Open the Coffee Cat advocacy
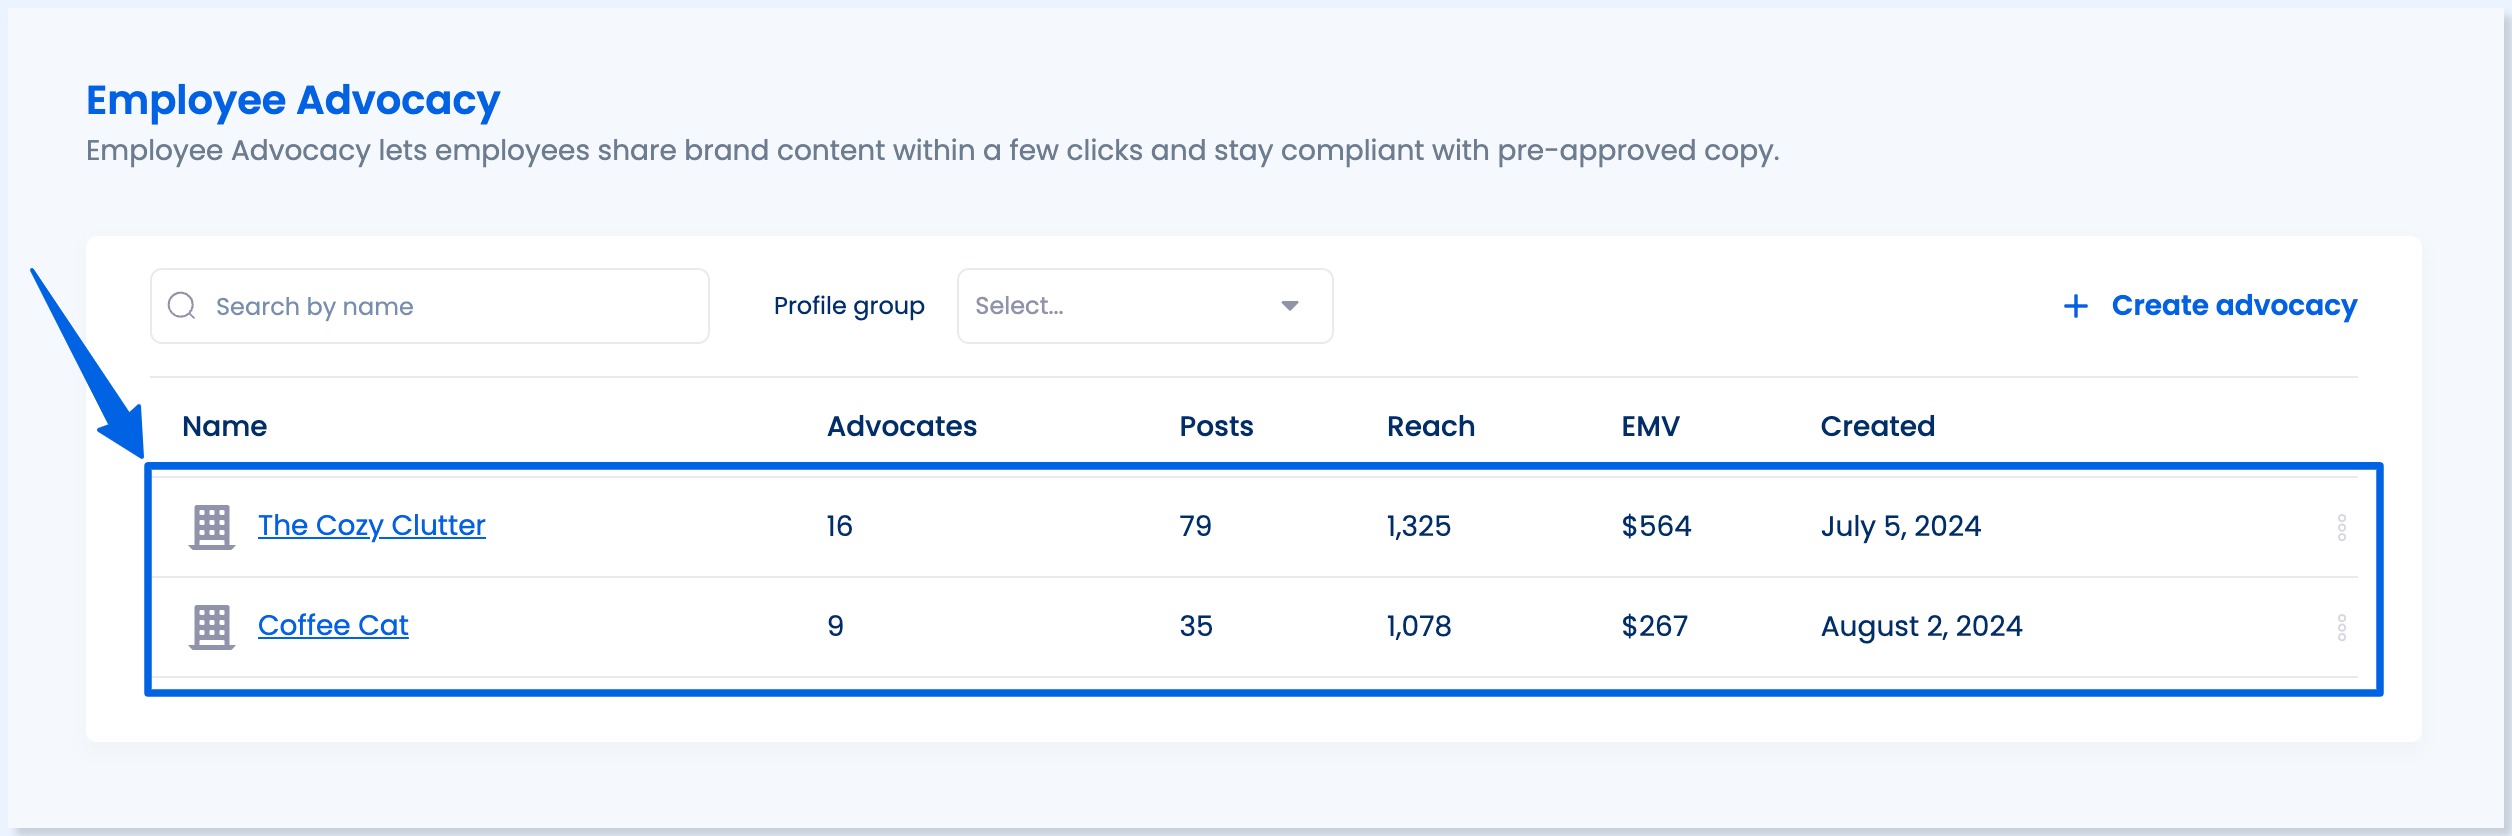This screenshot has height=836, width=2512. tap(333, 625)
